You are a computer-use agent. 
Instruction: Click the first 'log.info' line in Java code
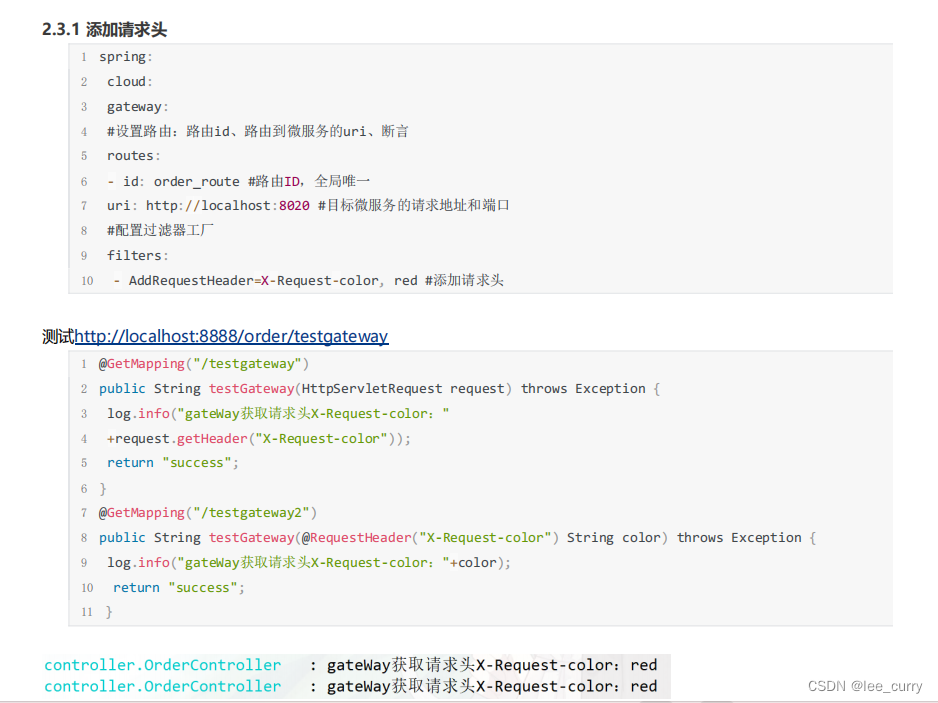pyautogui.click(x=278, y=414)
